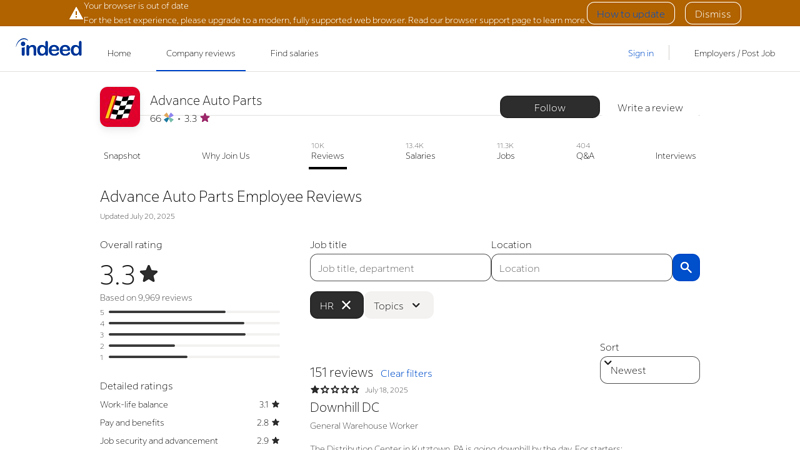Filter reviews by the 4-star bar
This screenshot has height=450, width=800.
pos(190,323)
